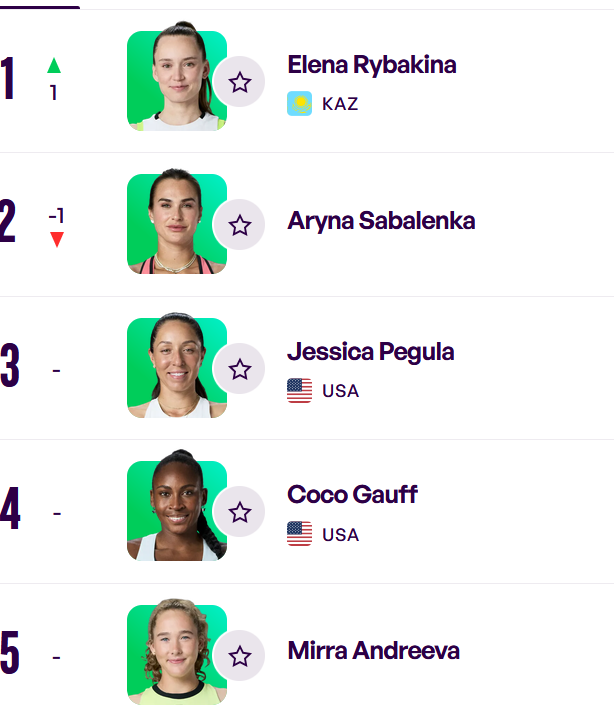
Task: Click the Kazakhstan flag icon
Action: point(299,103)
